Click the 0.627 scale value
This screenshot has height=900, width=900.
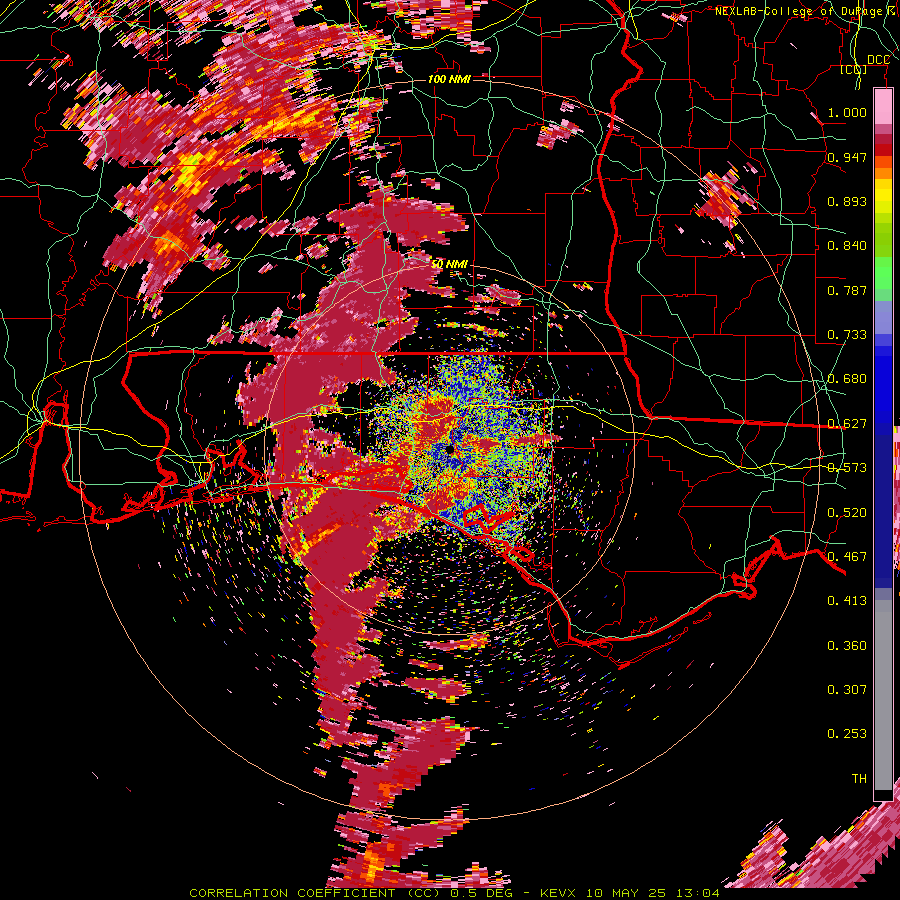(x=847, y=423)
